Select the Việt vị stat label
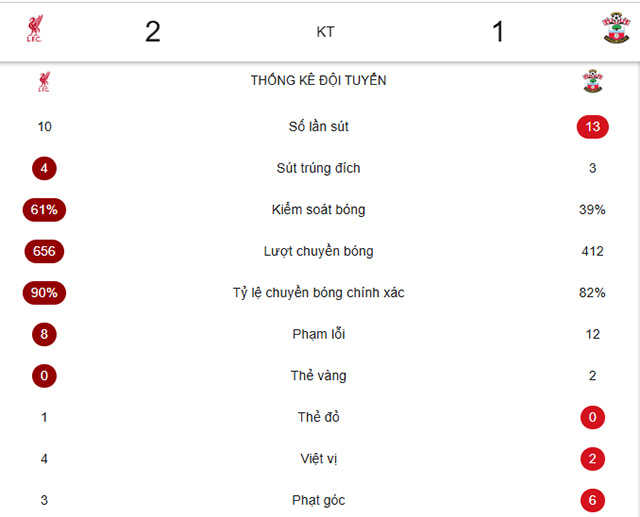 coord(318,459)
